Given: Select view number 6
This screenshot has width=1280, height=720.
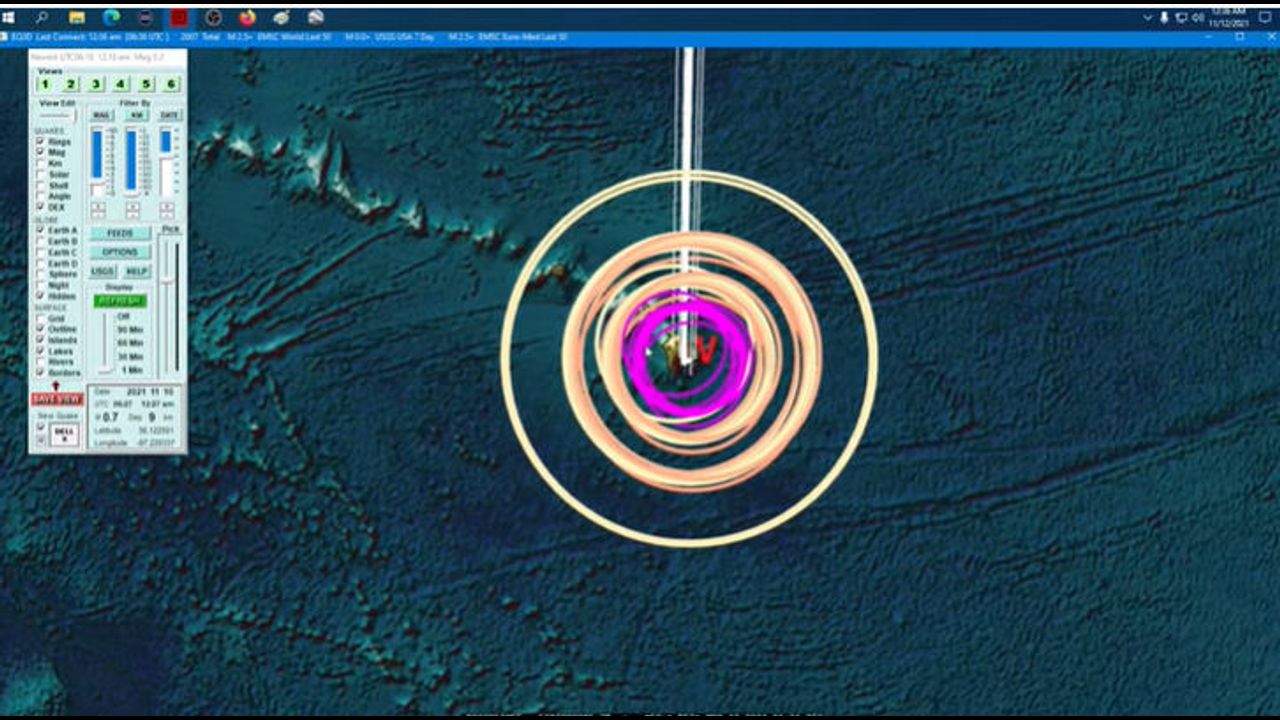Looking at the screenshot, I should (171, 85).
